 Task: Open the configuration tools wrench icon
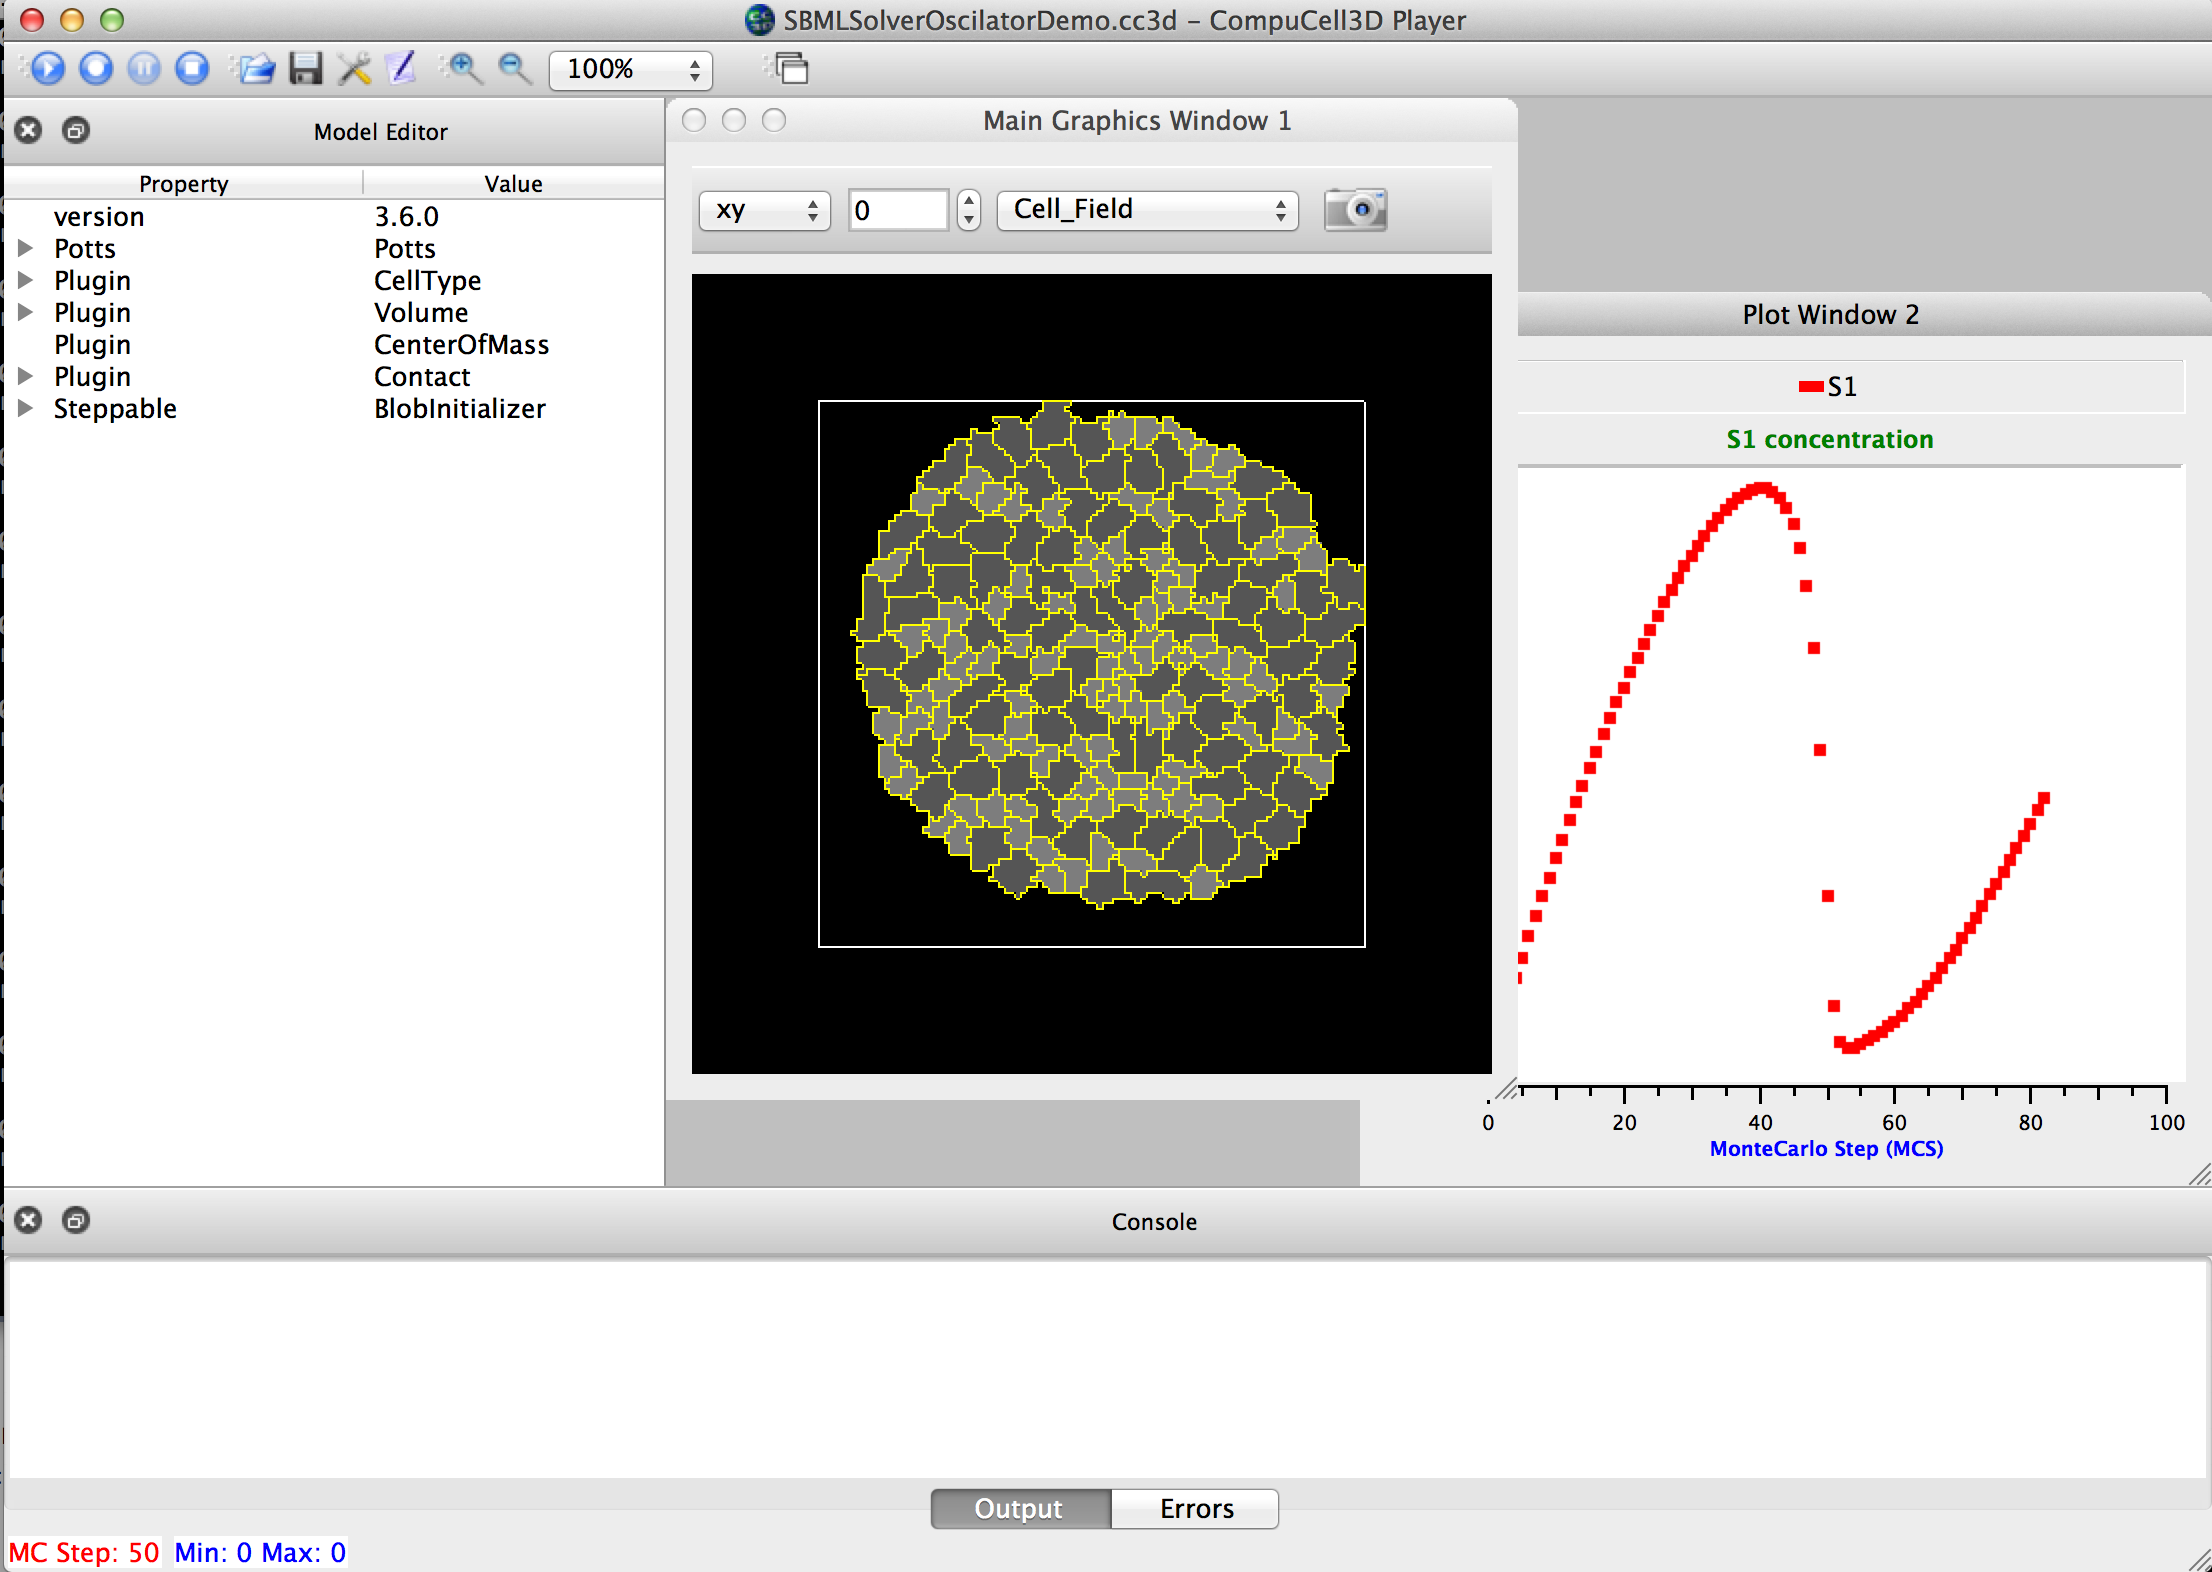tap(354, 68)
